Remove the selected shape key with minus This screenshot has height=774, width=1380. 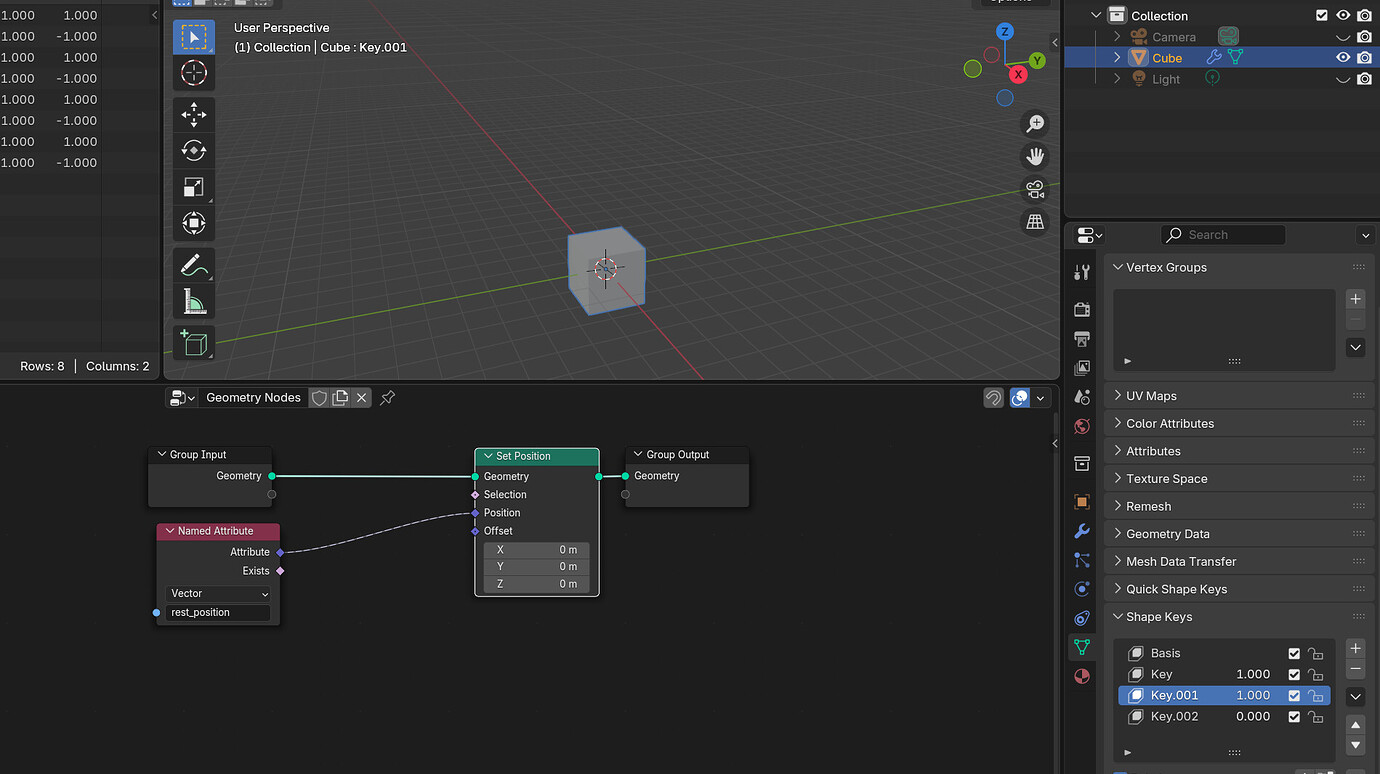click(x=1356, y=669)
